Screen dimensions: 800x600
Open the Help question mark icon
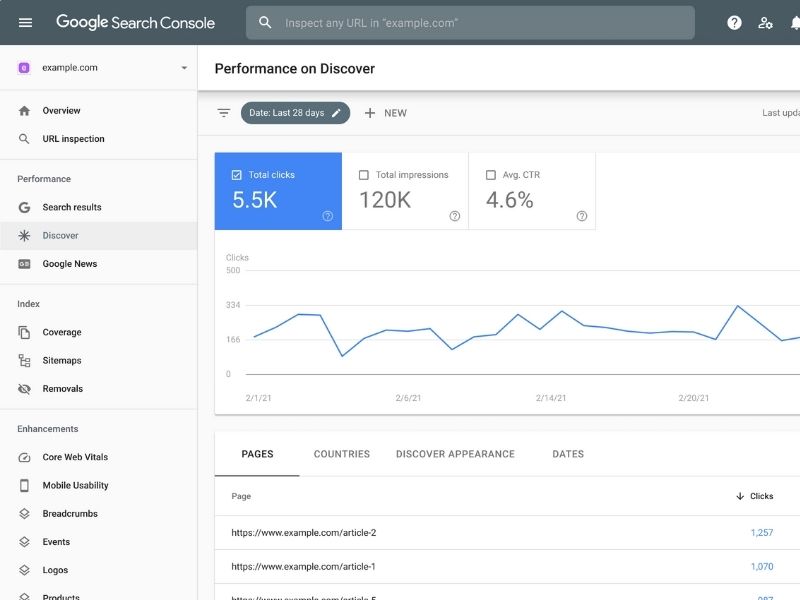coord(734,22)
